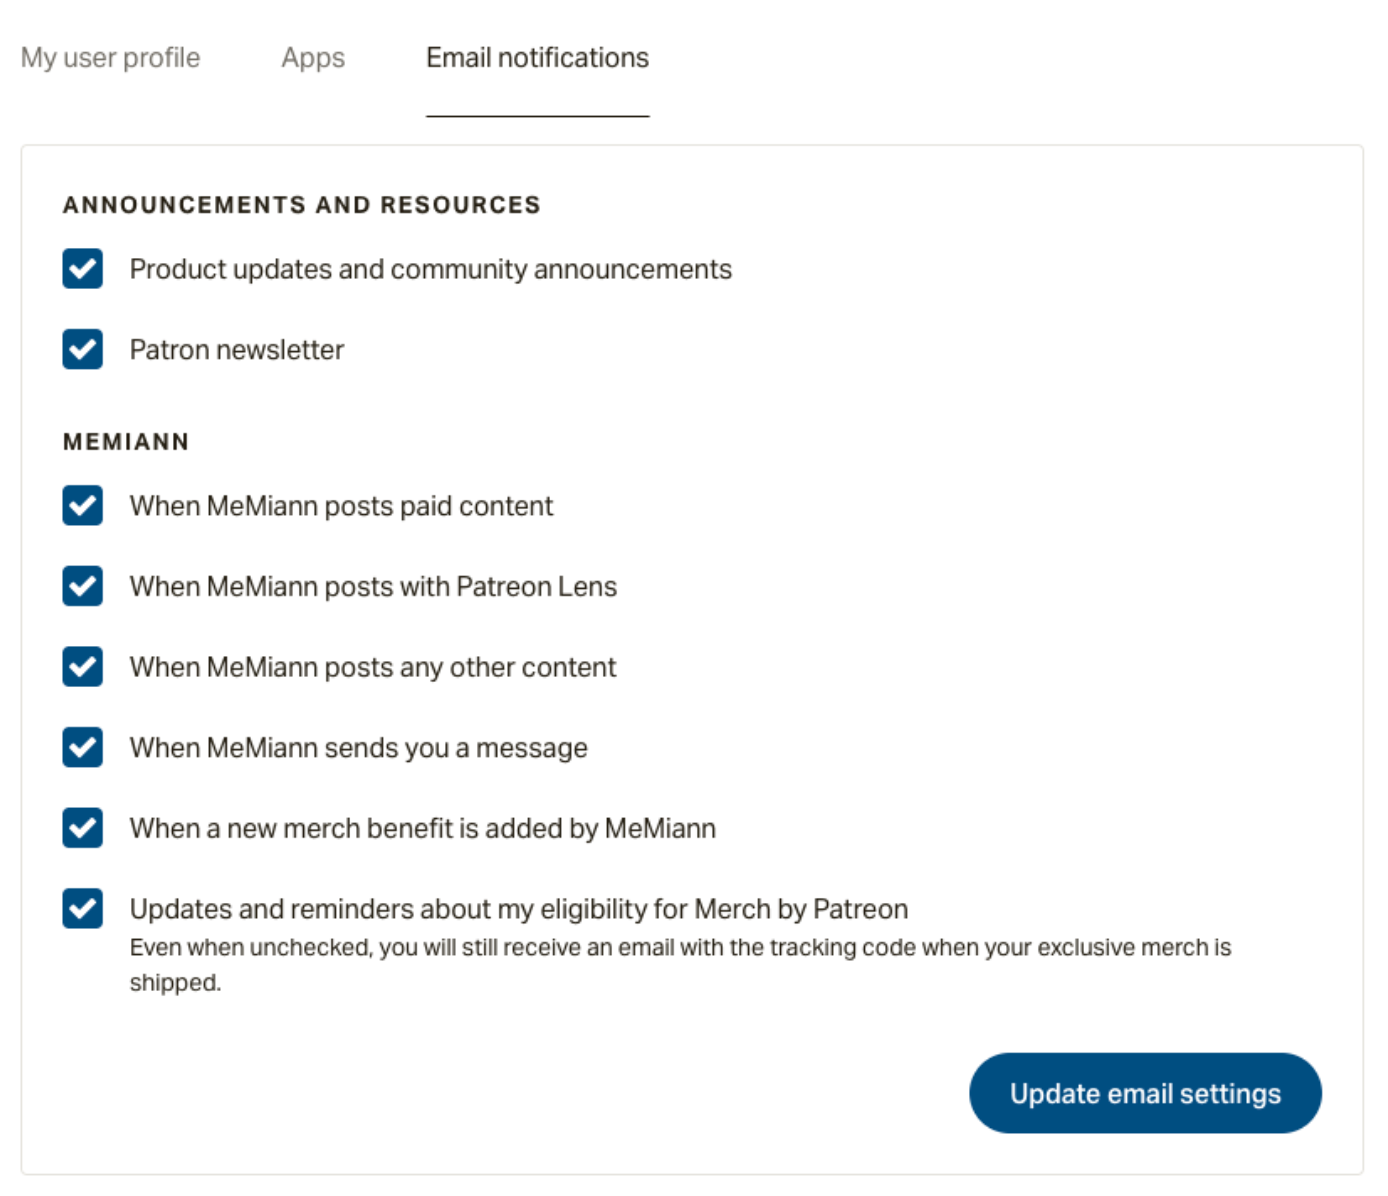Open the My user profile tab
This screenshot has height=1196, width=1388.
[x=110, y=58]
